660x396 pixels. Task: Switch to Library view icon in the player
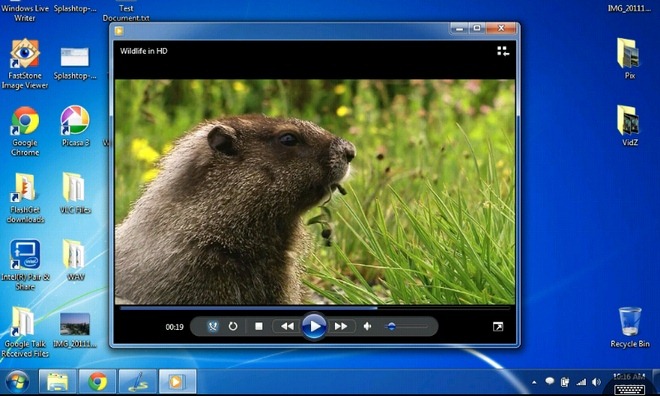click(x=503, y=51)
